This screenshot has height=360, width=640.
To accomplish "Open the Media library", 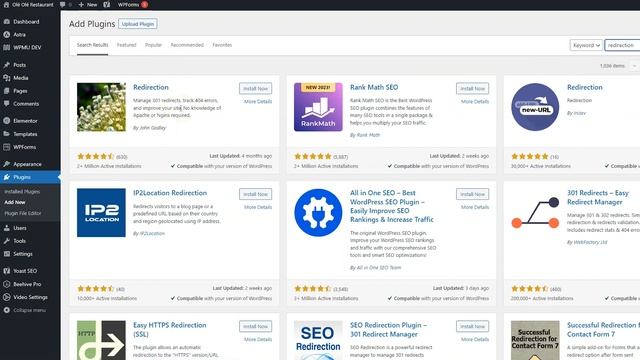I will point(20,78).
